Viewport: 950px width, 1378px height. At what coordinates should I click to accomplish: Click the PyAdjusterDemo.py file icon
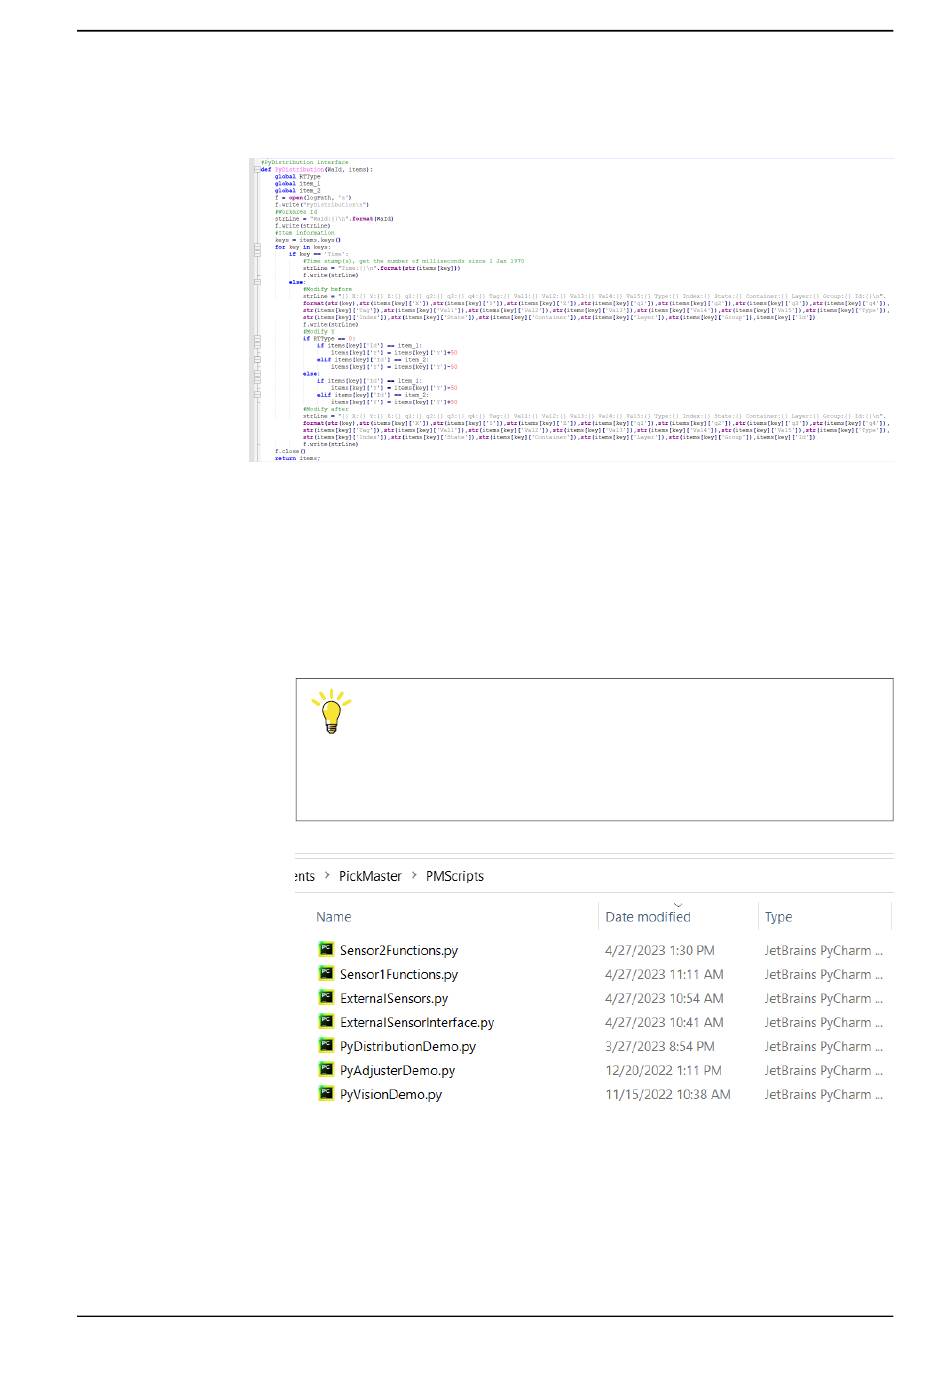coord(325,1070)
